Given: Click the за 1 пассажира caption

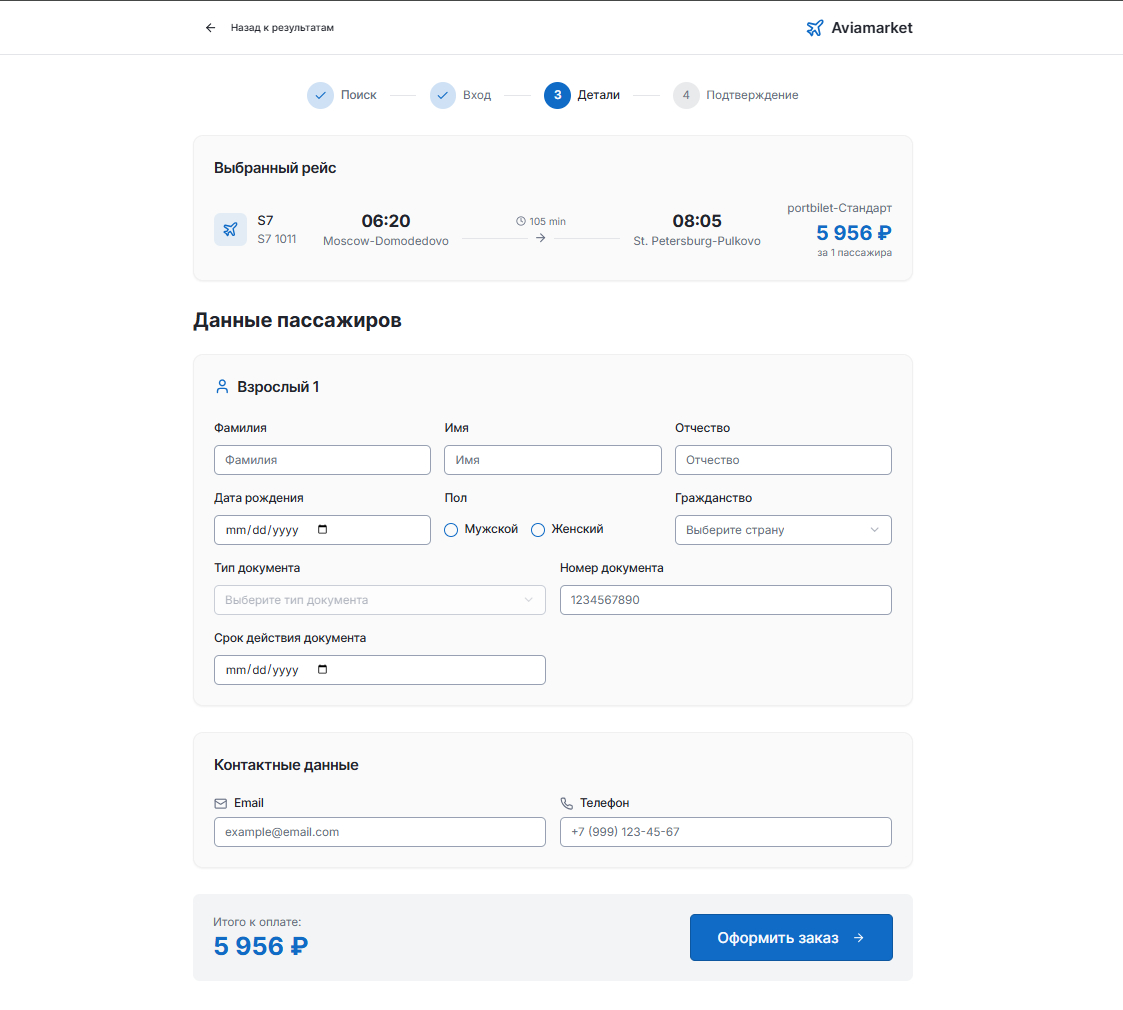Looking at the screenshot, I should [x=854, y=253].
